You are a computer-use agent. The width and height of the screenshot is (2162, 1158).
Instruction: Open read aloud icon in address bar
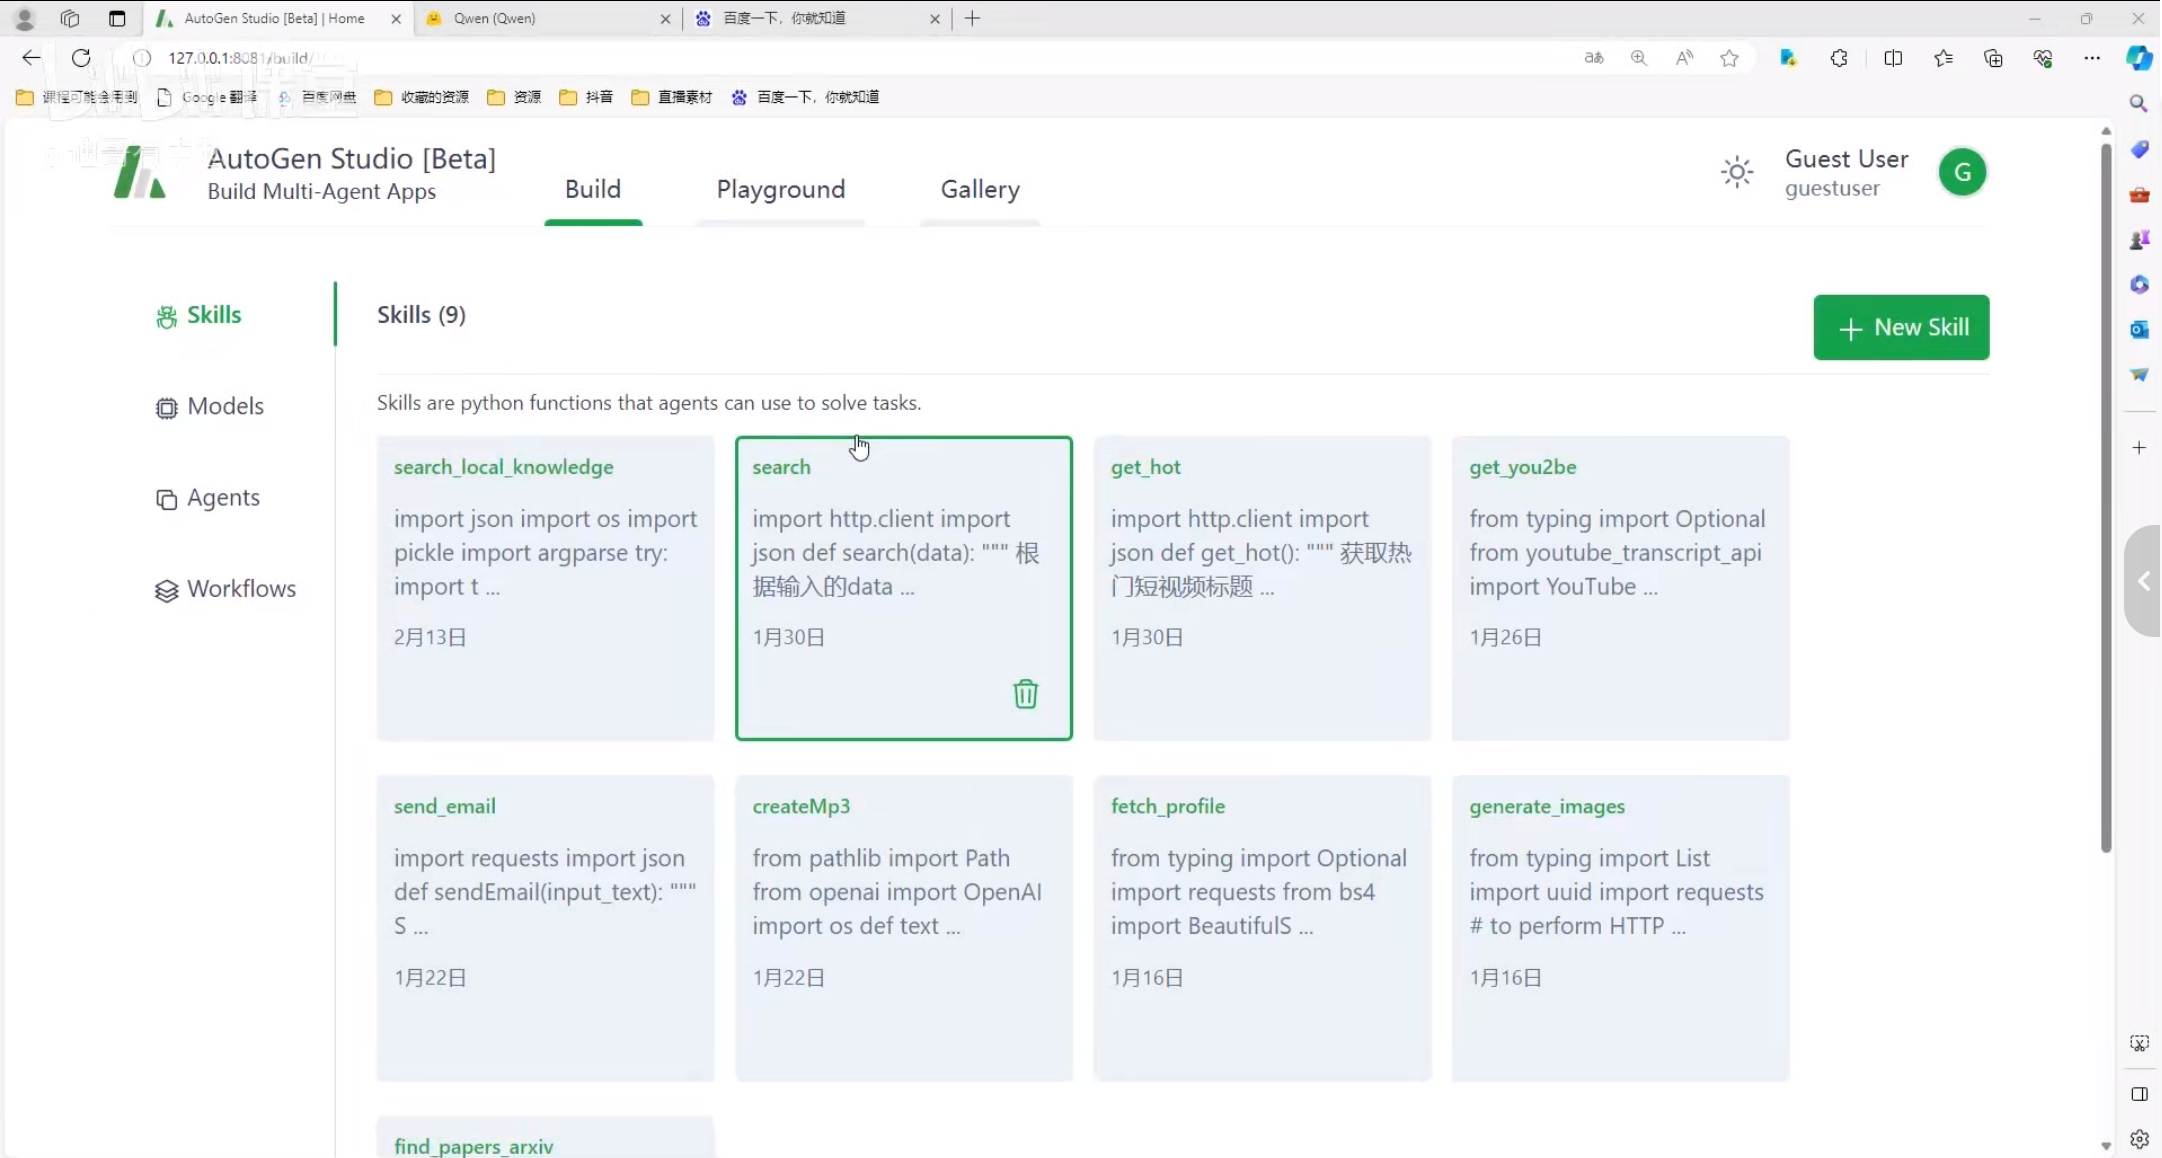click(x=1684, y=58)
